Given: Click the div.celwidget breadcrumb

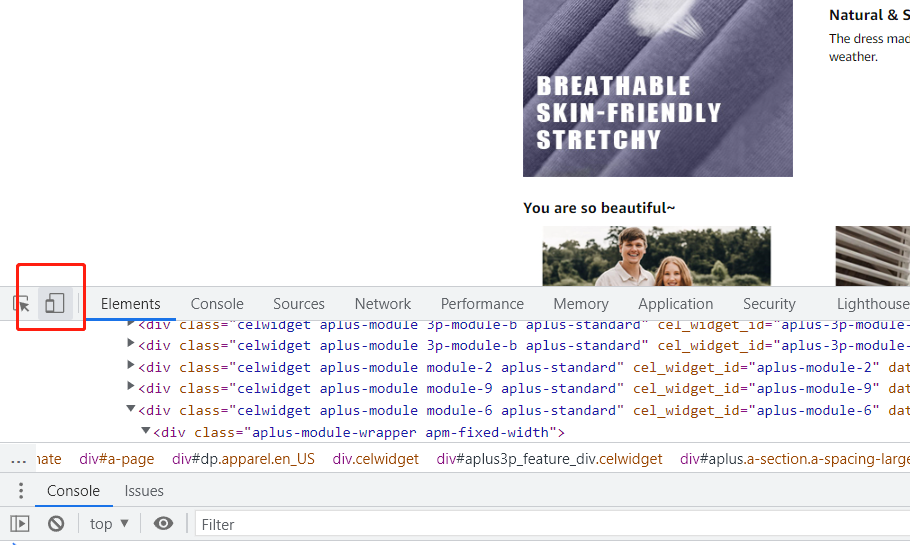Looking at the screenshot, I should [x=376, y=459].
